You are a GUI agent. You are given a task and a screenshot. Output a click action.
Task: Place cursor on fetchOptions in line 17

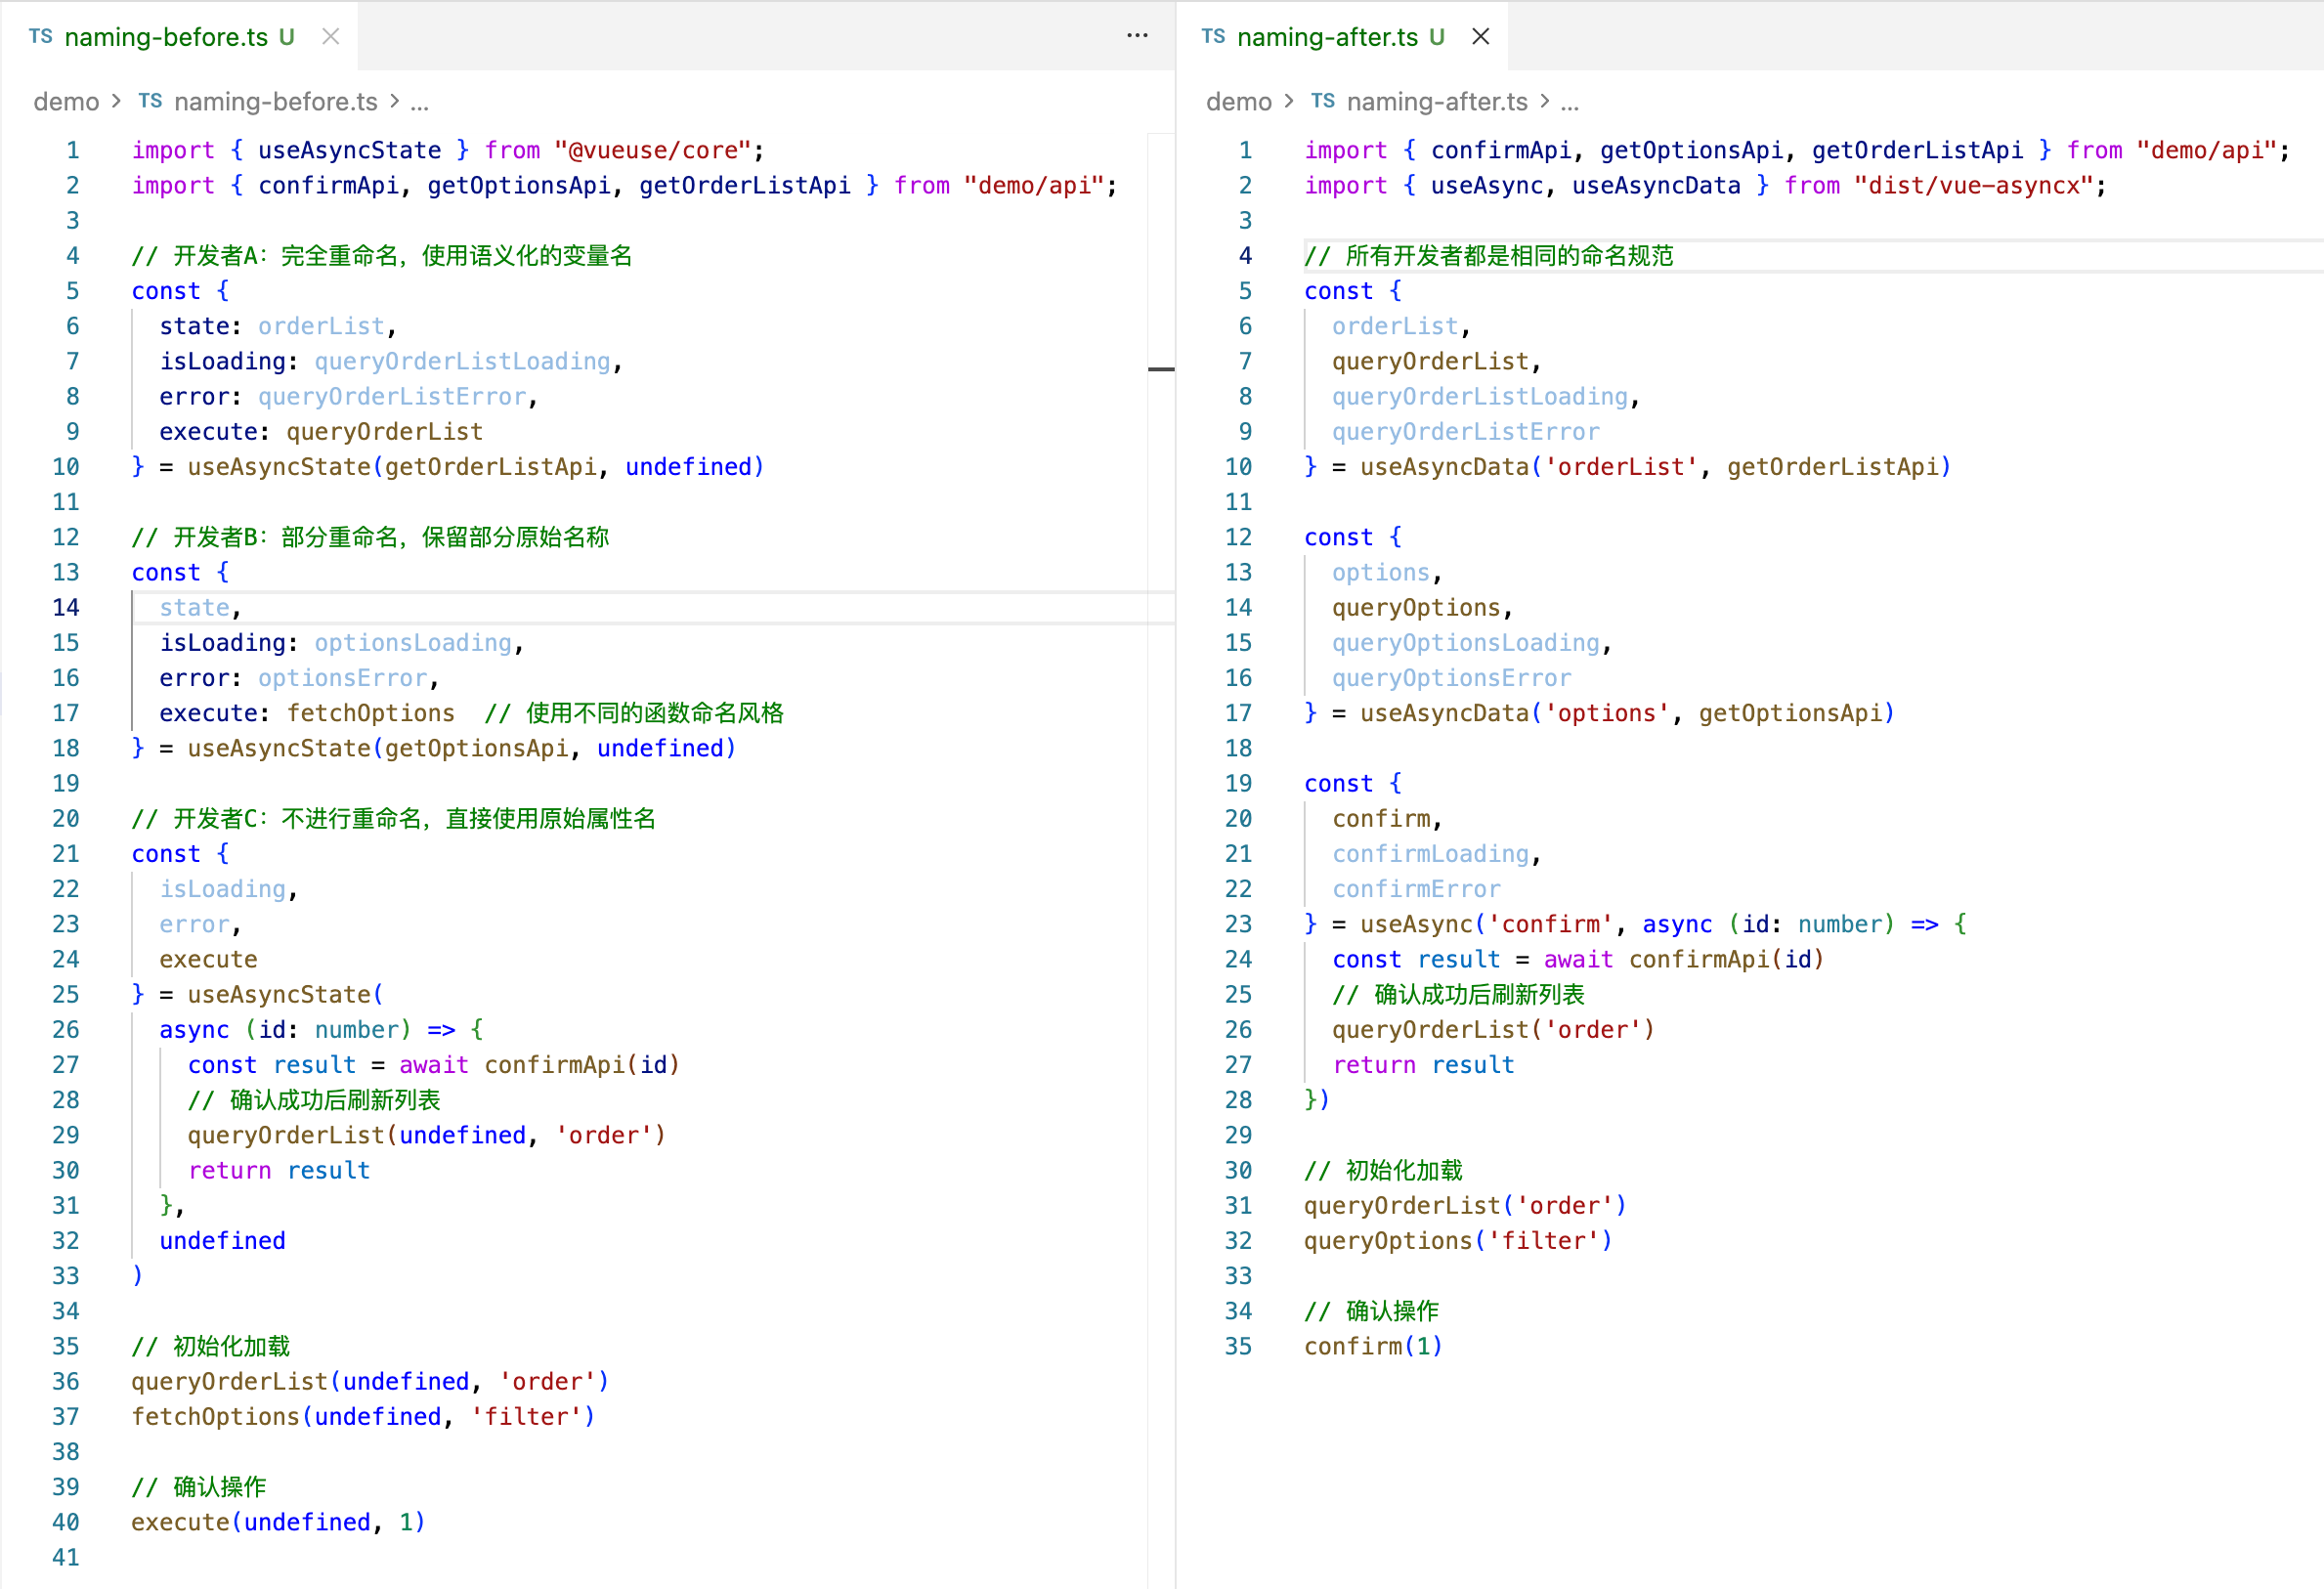(370, 714)
